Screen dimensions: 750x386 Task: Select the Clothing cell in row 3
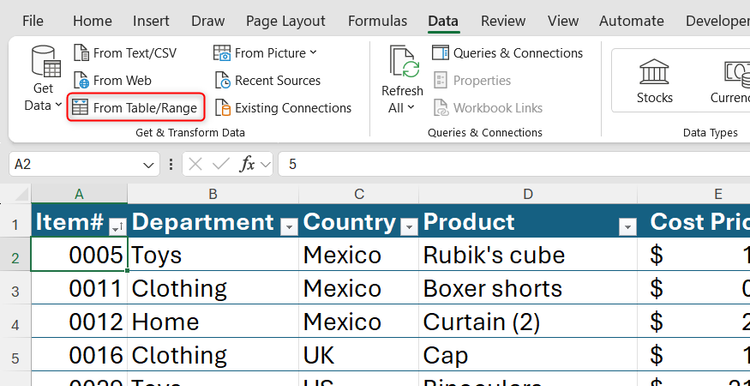[213, 288]
